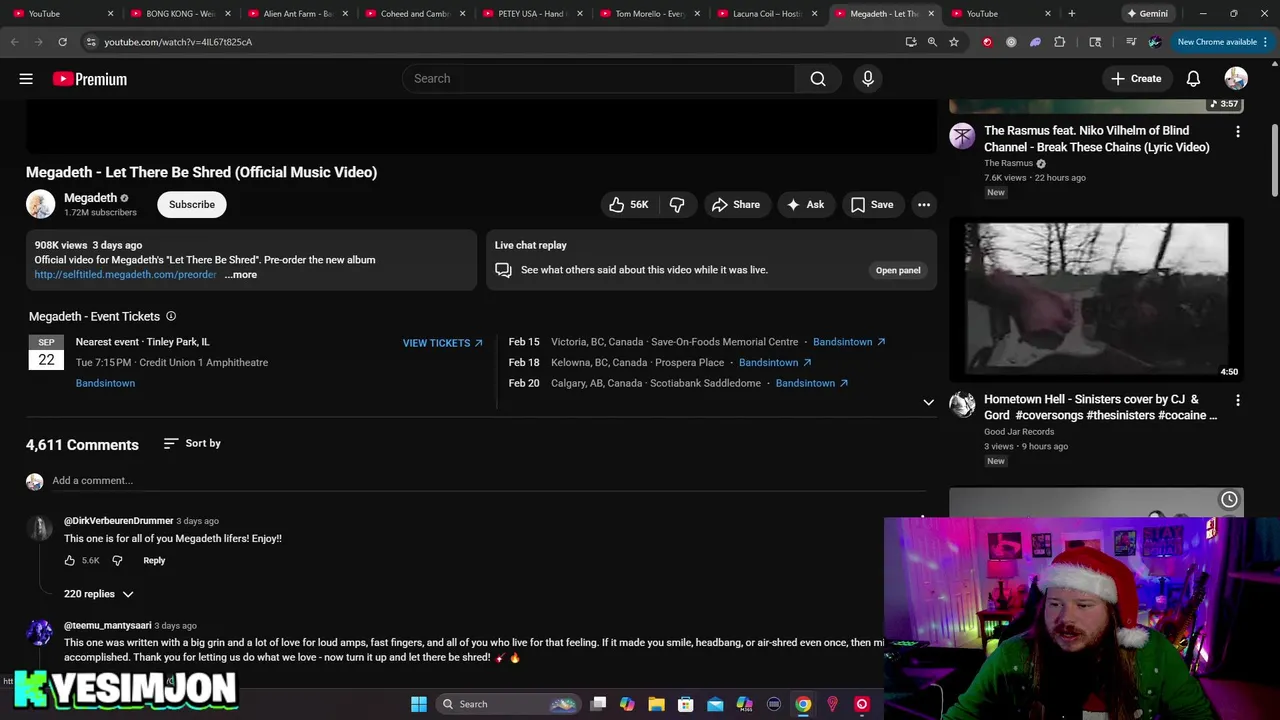Like the Megadeth video
The height and width of the screenshot is (720, 1280).
click(629, 205)
